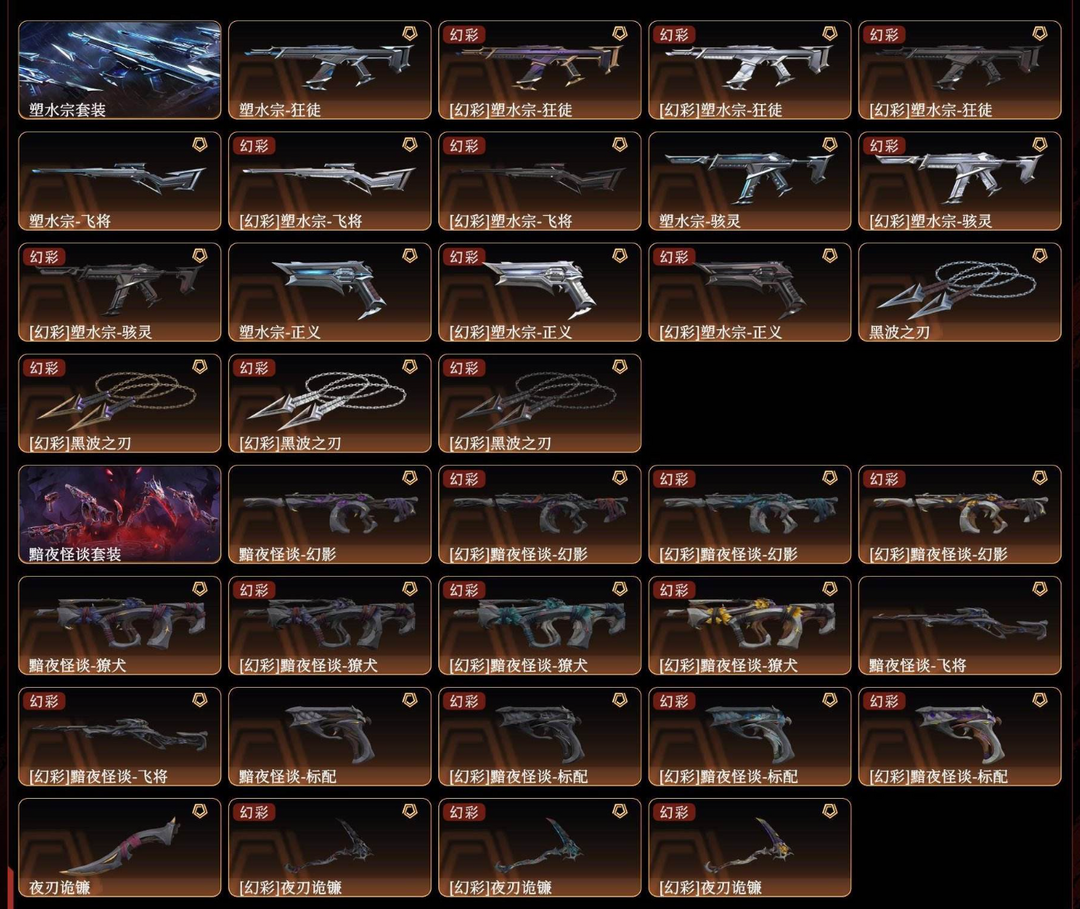This screenshot has height=909, width=1080.
Task: Click currency icon on 黑波之刃 card
Action: [1040, 256]
